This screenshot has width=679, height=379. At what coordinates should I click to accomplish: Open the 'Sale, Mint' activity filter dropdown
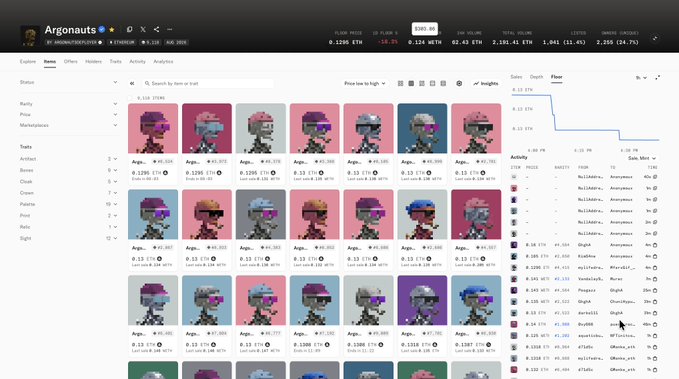pos(642,158)
